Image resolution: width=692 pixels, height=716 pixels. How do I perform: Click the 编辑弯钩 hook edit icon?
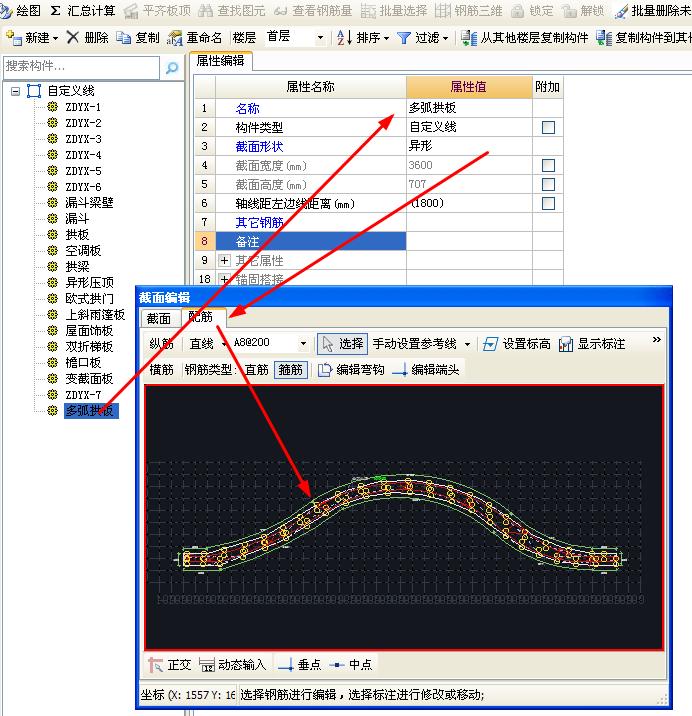coord(324,370)
